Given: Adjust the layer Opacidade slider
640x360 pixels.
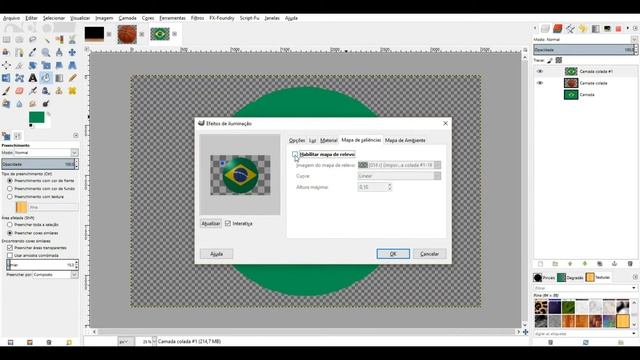Looking at the screenshot, I should tap(585, 50).
